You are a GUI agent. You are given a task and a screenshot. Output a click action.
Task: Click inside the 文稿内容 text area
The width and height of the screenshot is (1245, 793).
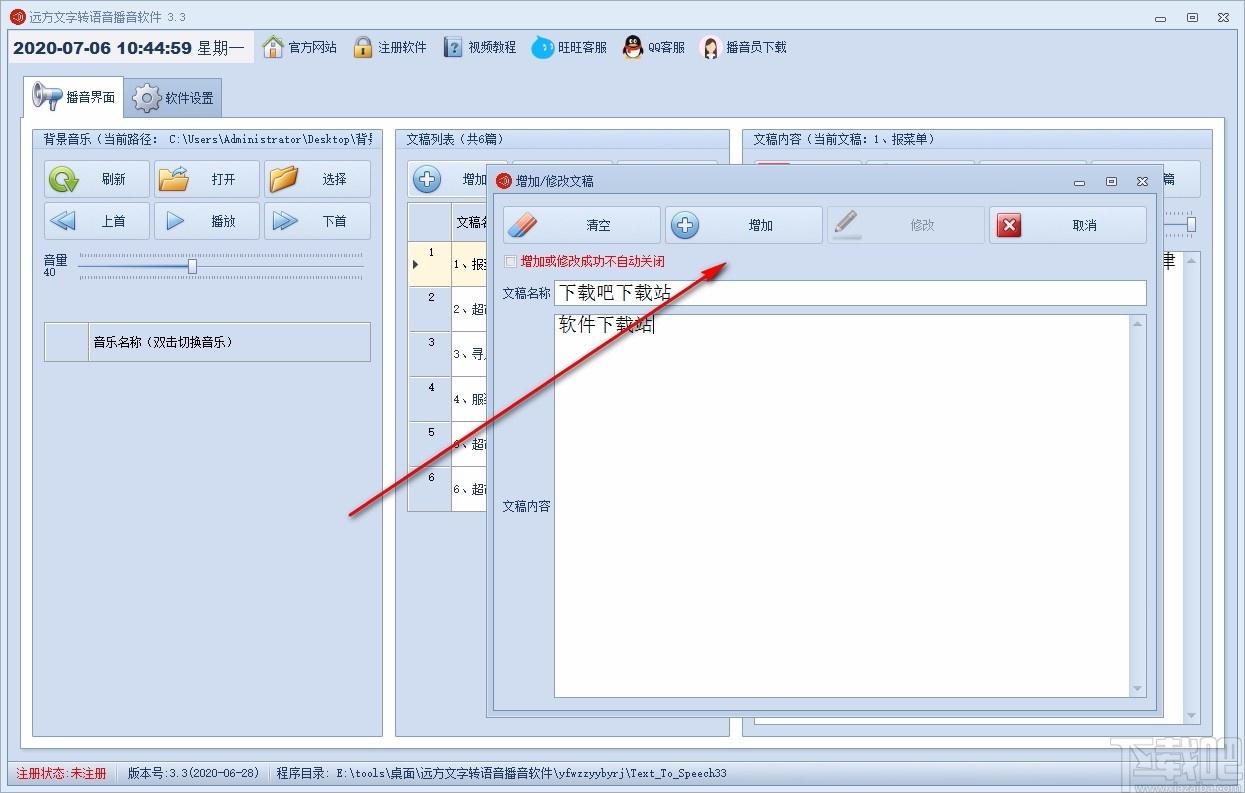point(842,505)
